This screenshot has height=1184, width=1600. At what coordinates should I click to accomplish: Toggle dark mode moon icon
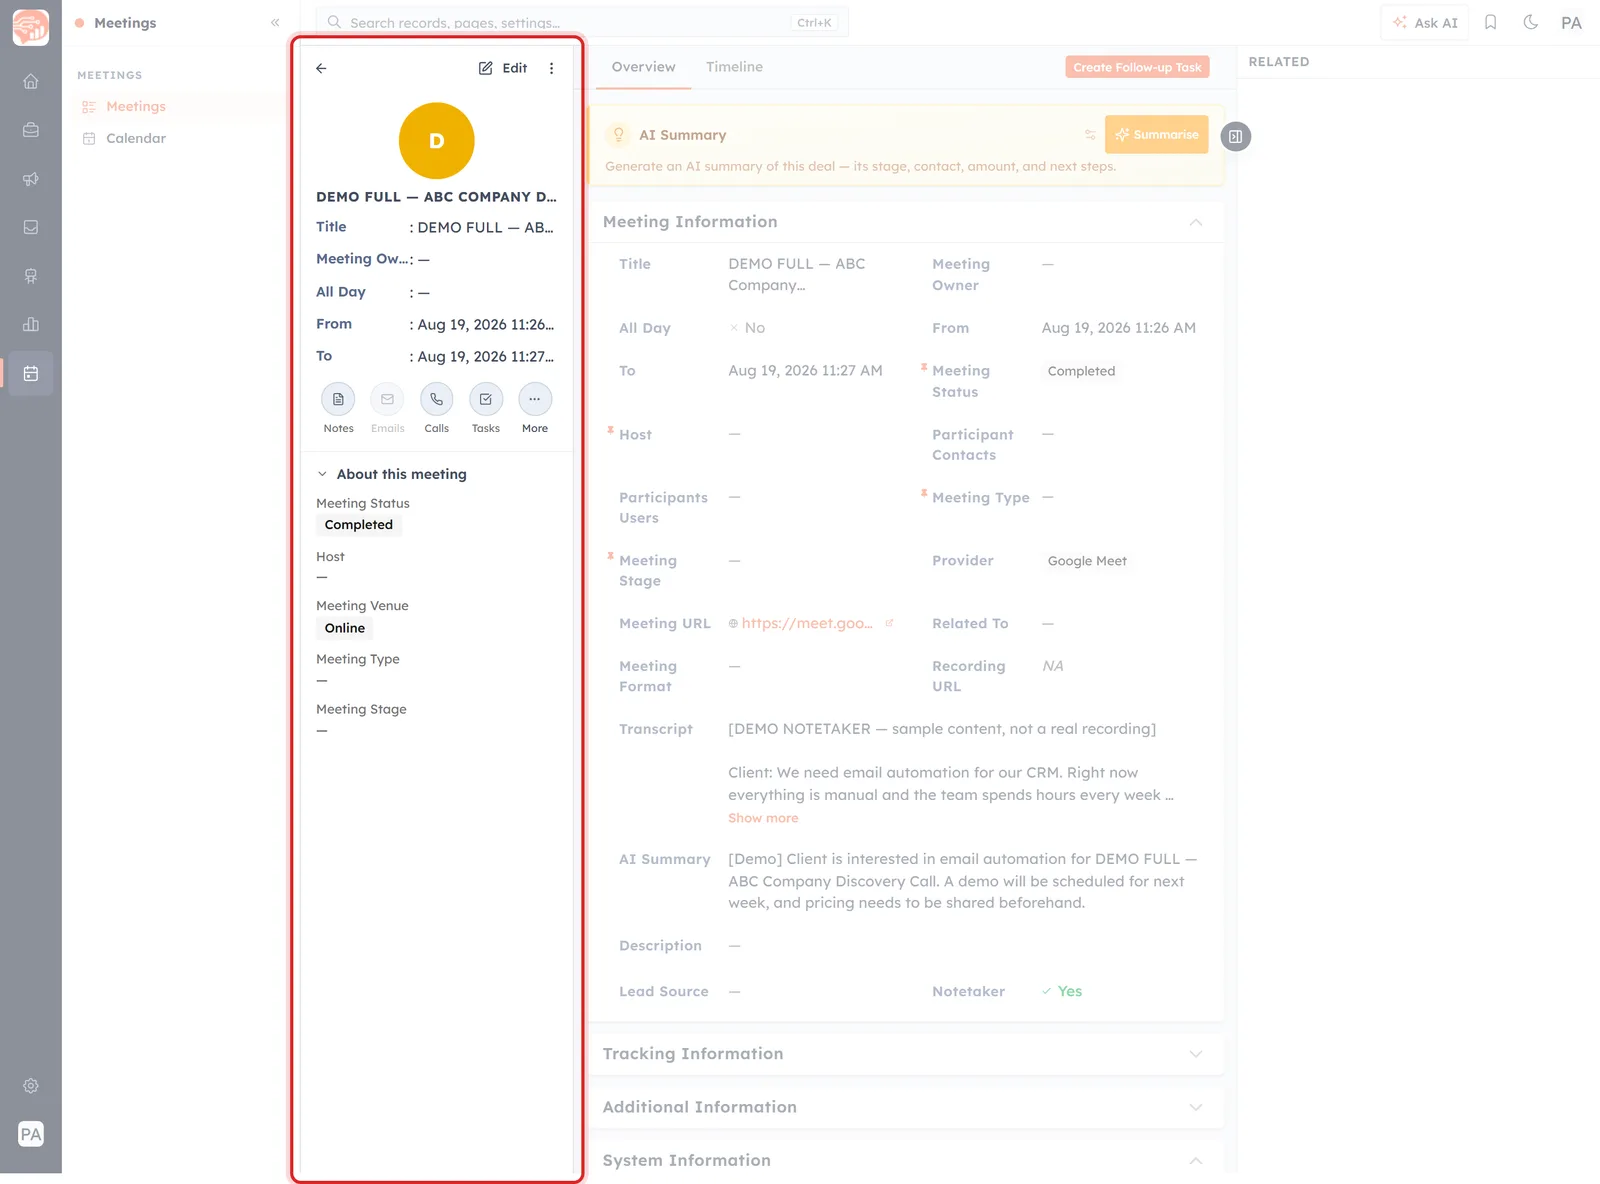[1530, 22]
